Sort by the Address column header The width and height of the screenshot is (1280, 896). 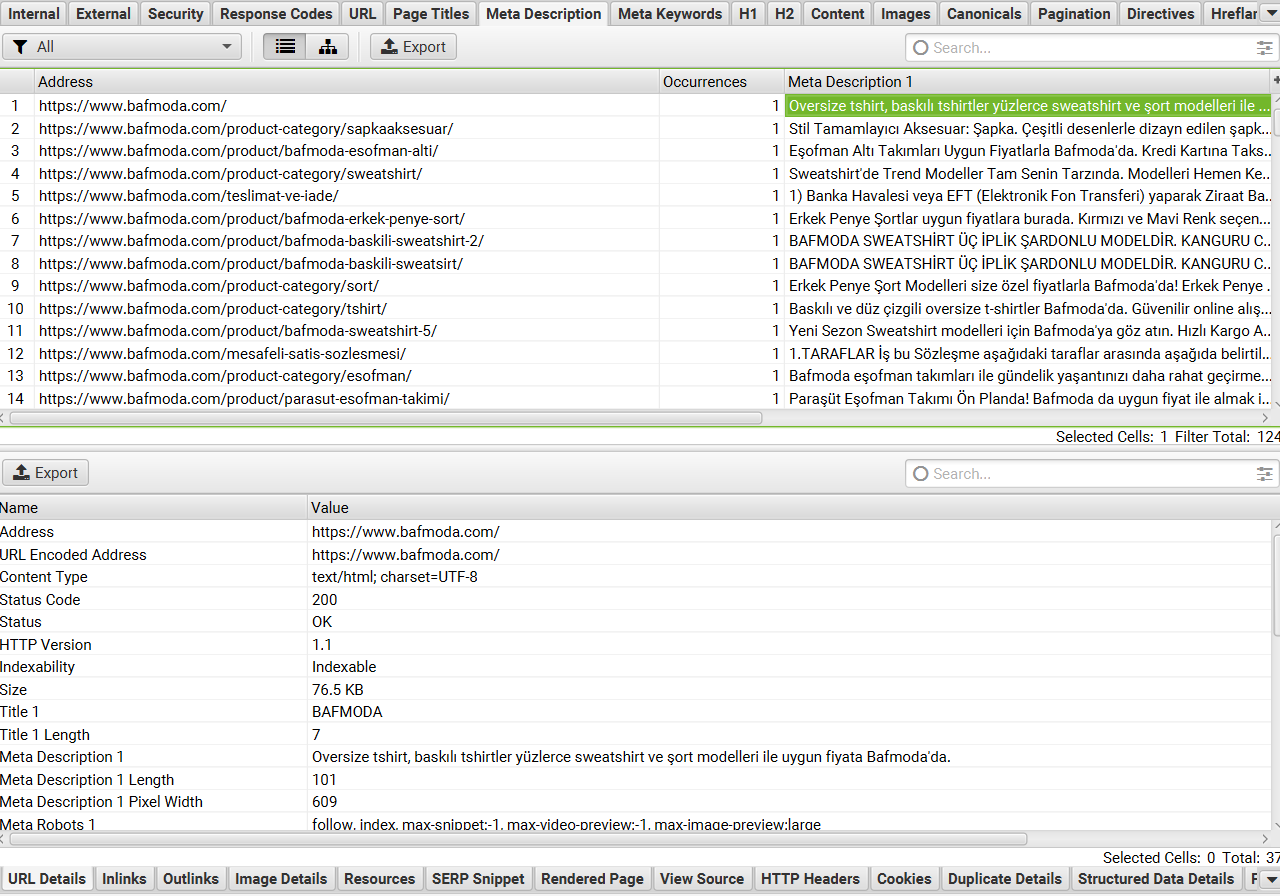tap(346, 82)
